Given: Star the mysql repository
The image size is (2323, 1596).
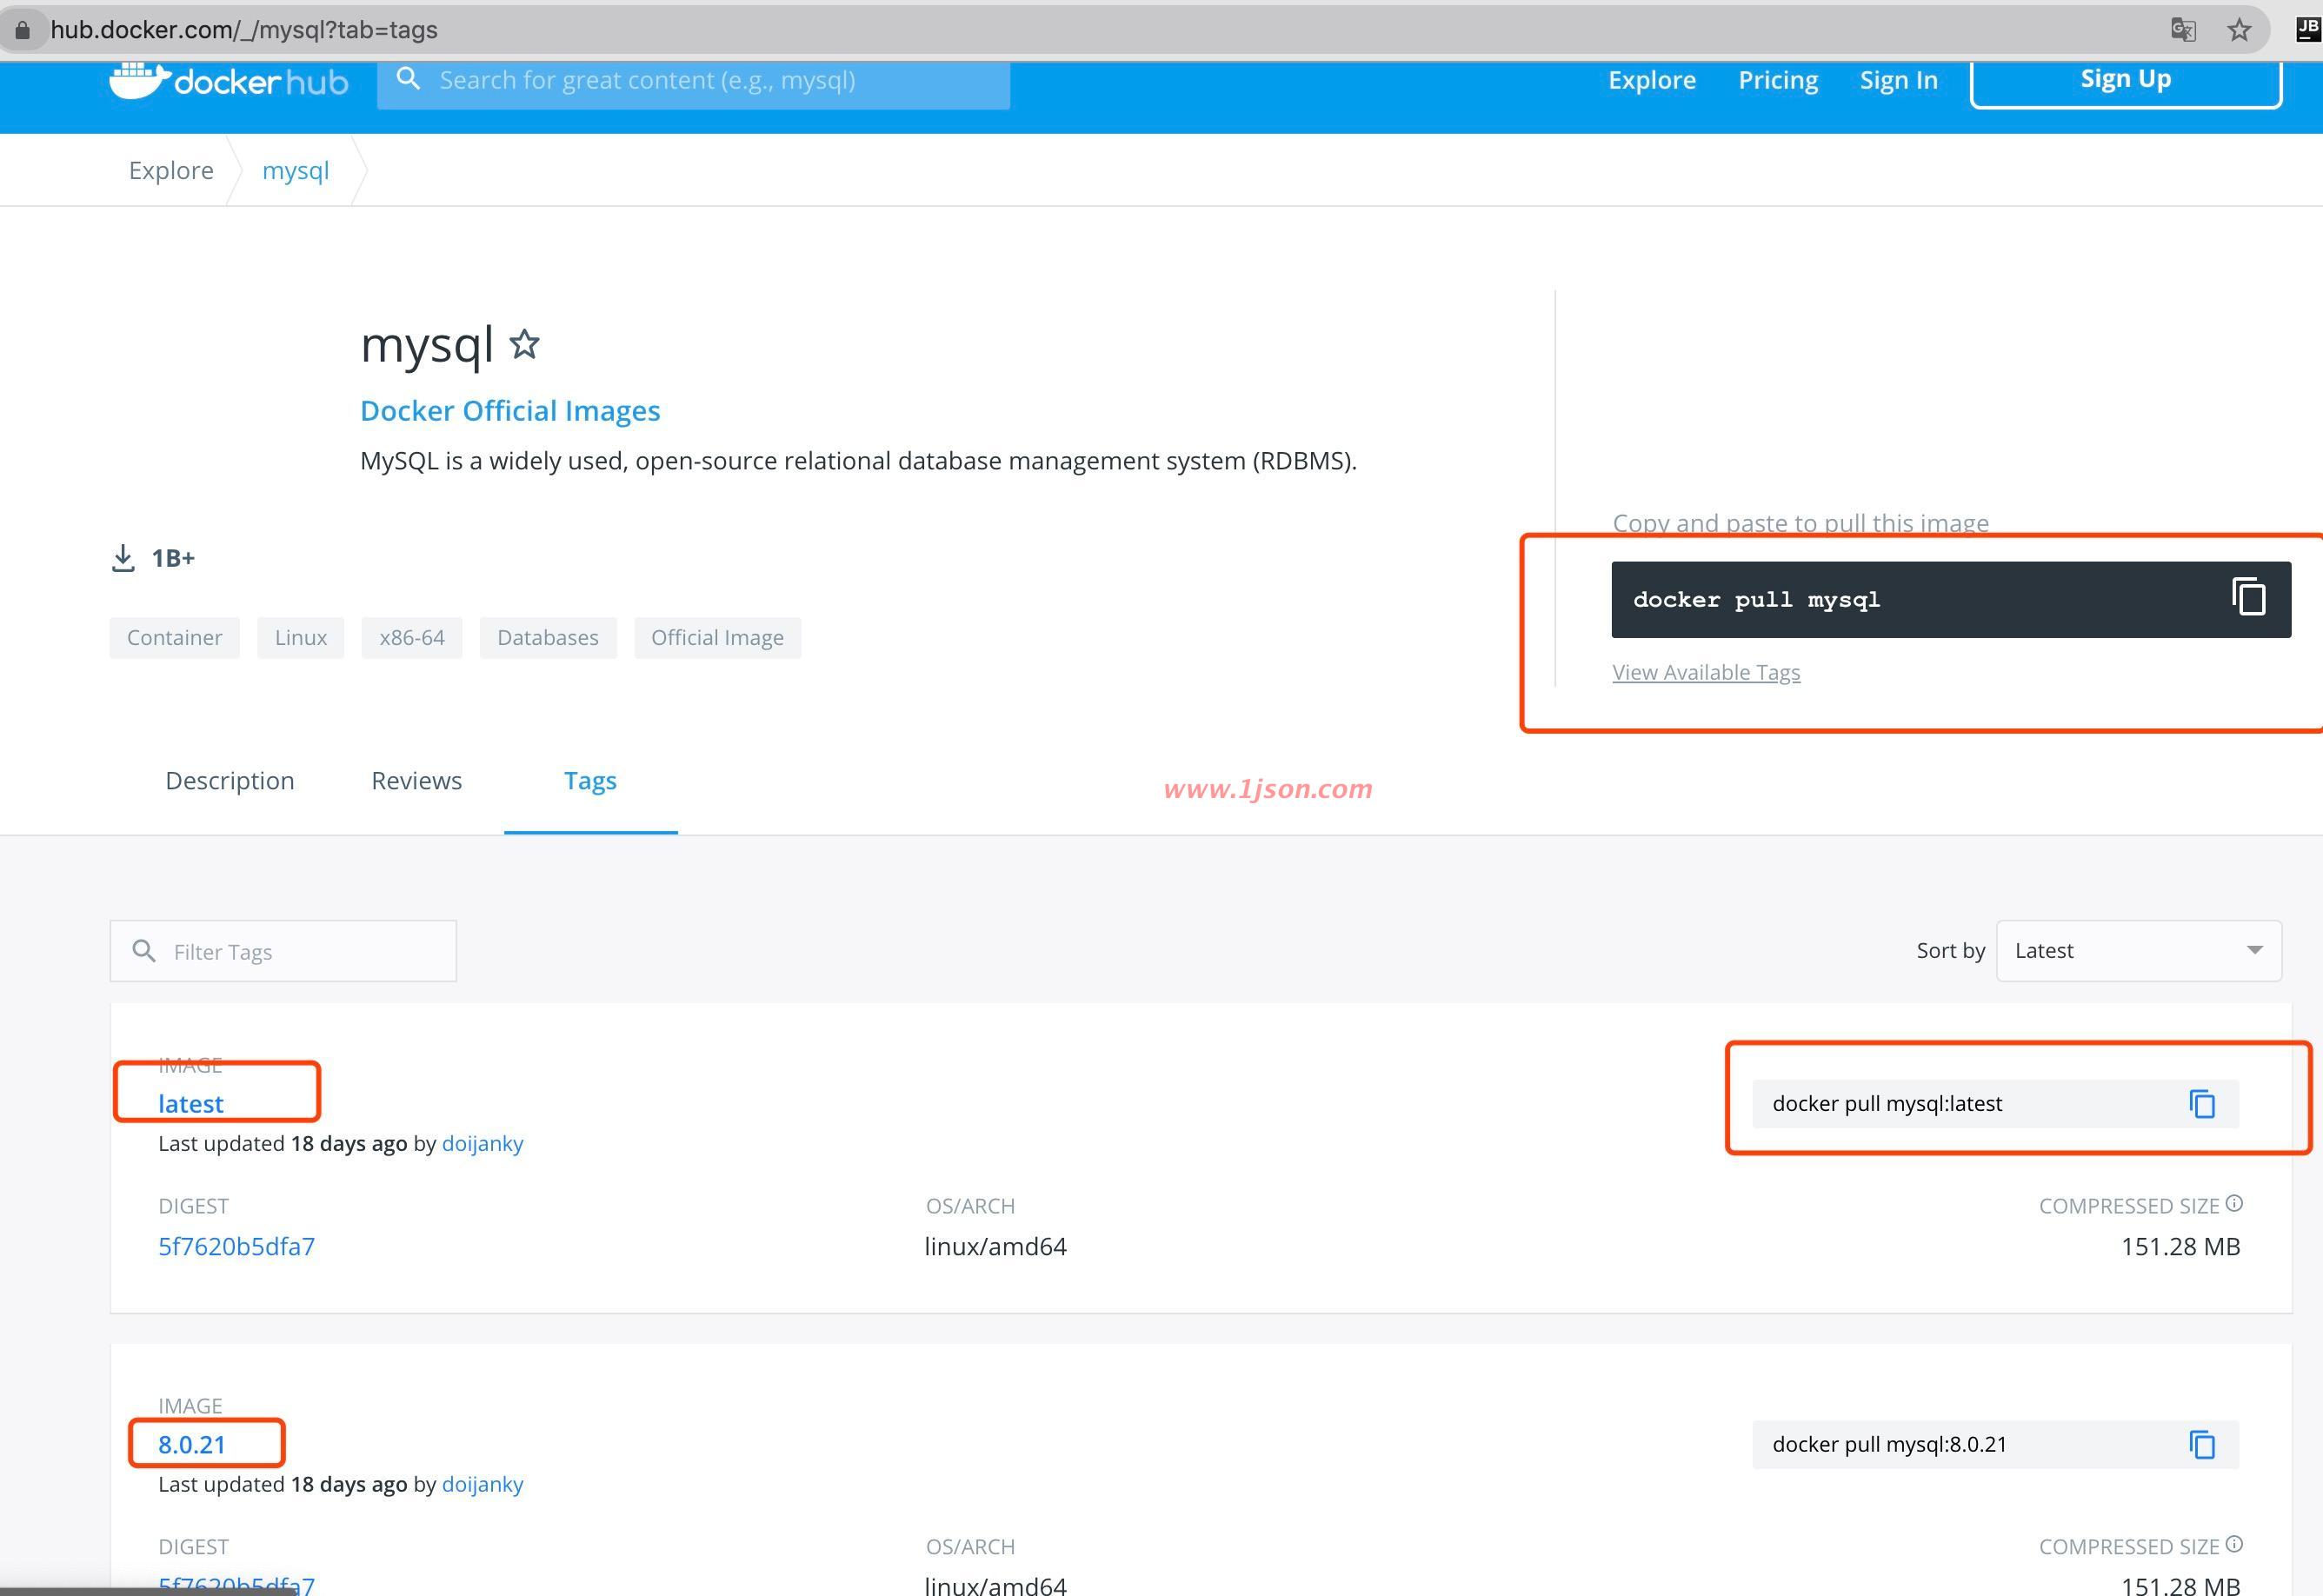Looking at the screenshot, I should pyautogui.click(x=524, y=344).
